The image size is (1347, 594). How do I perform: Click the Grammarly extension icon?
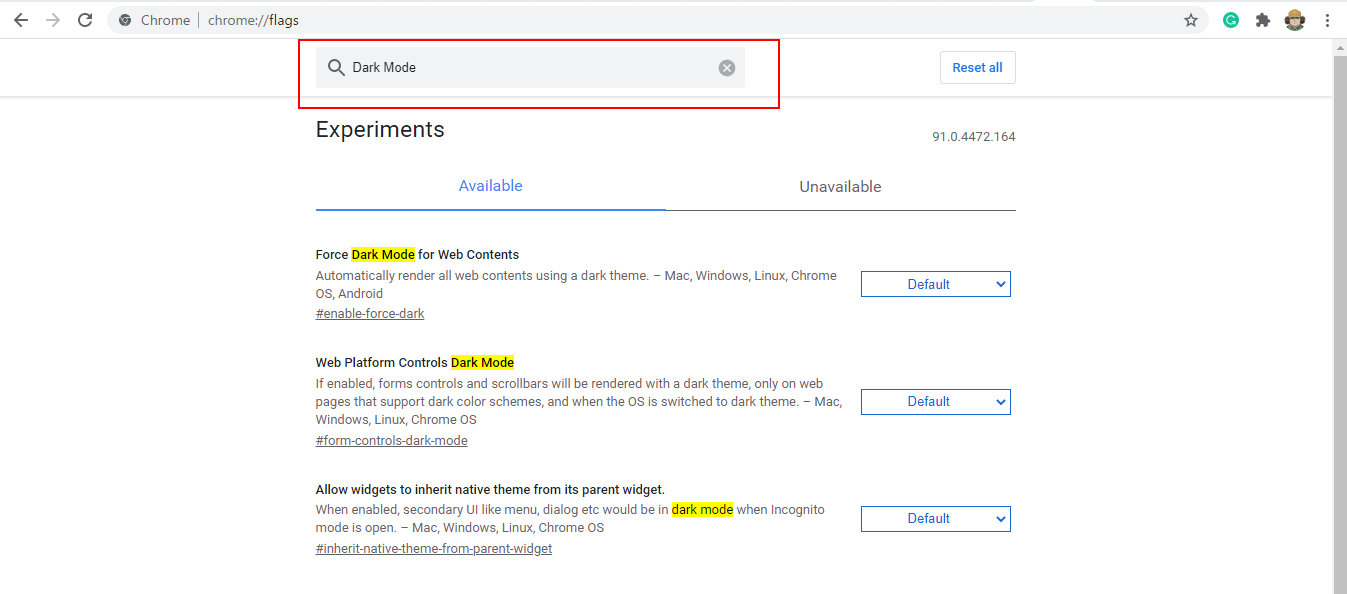pos(1230,19)
